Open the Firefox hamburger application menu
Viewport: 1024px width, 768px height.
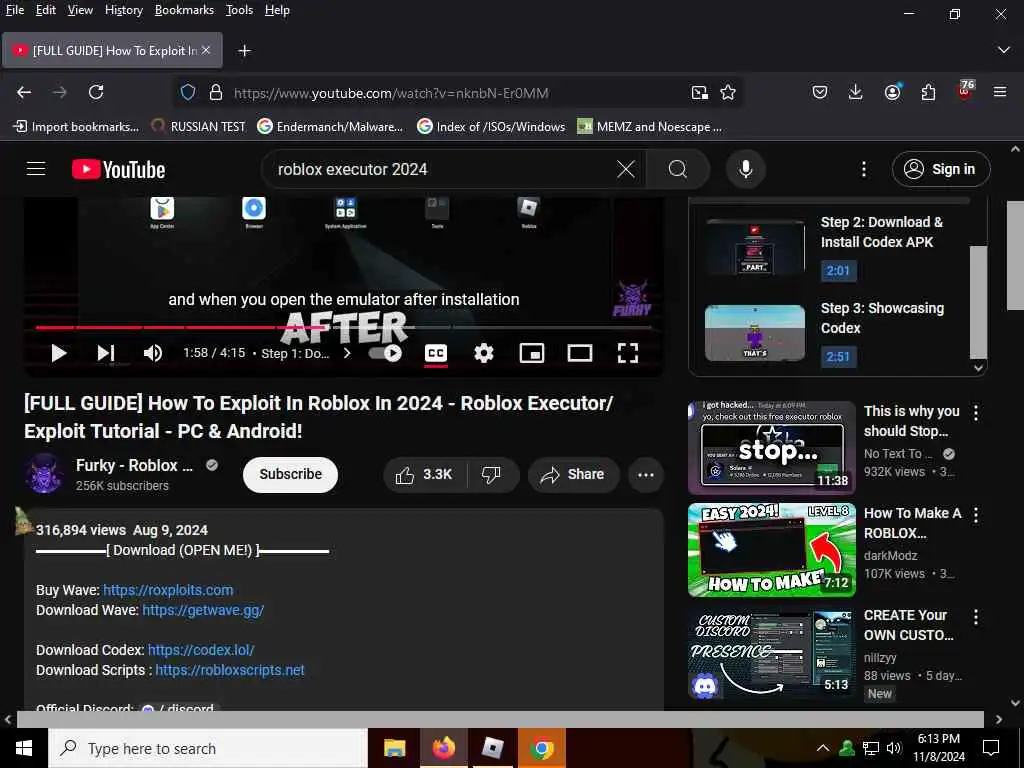[x=1000, y=92]
